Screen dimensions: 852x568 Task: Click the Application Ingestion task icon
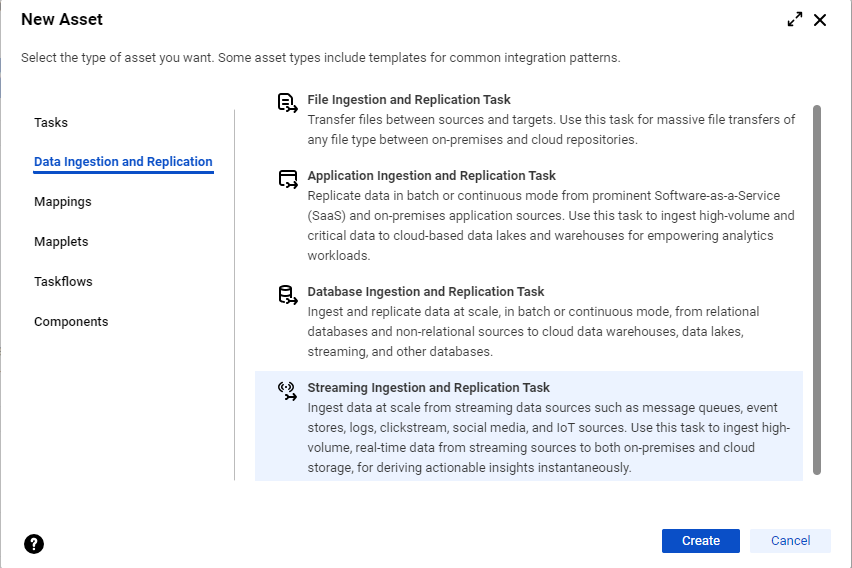click(x=287, y=179)
